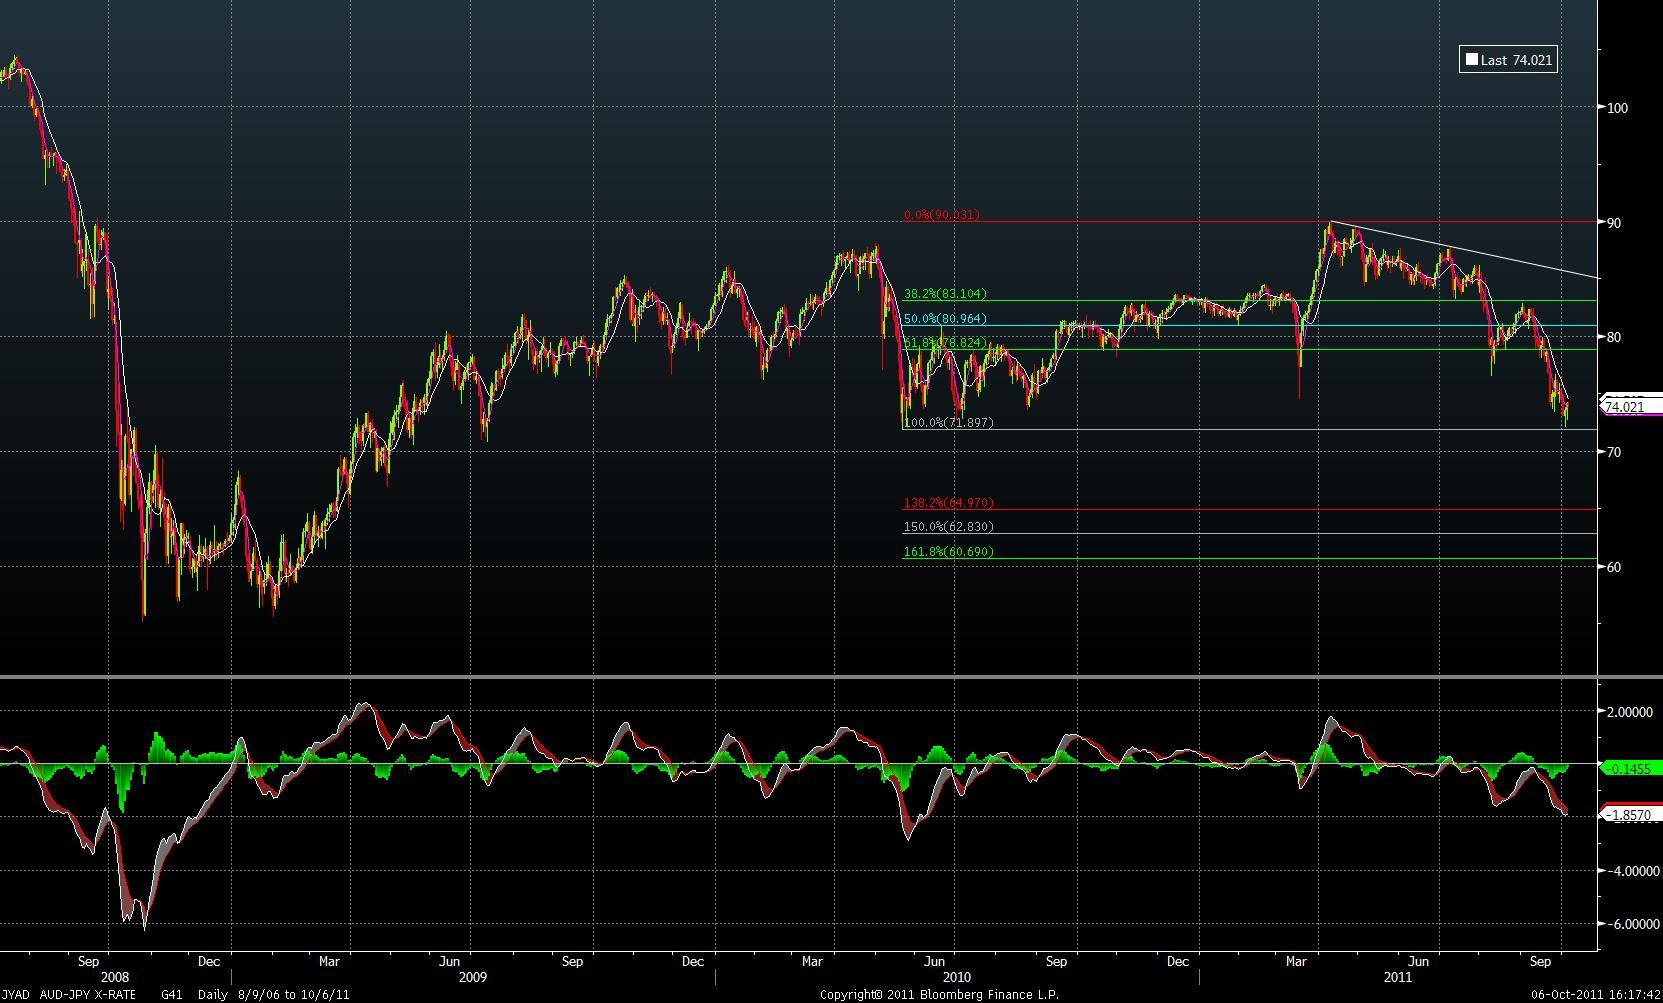Select the 161.8%(60.690) extension label

pos(948,552)
